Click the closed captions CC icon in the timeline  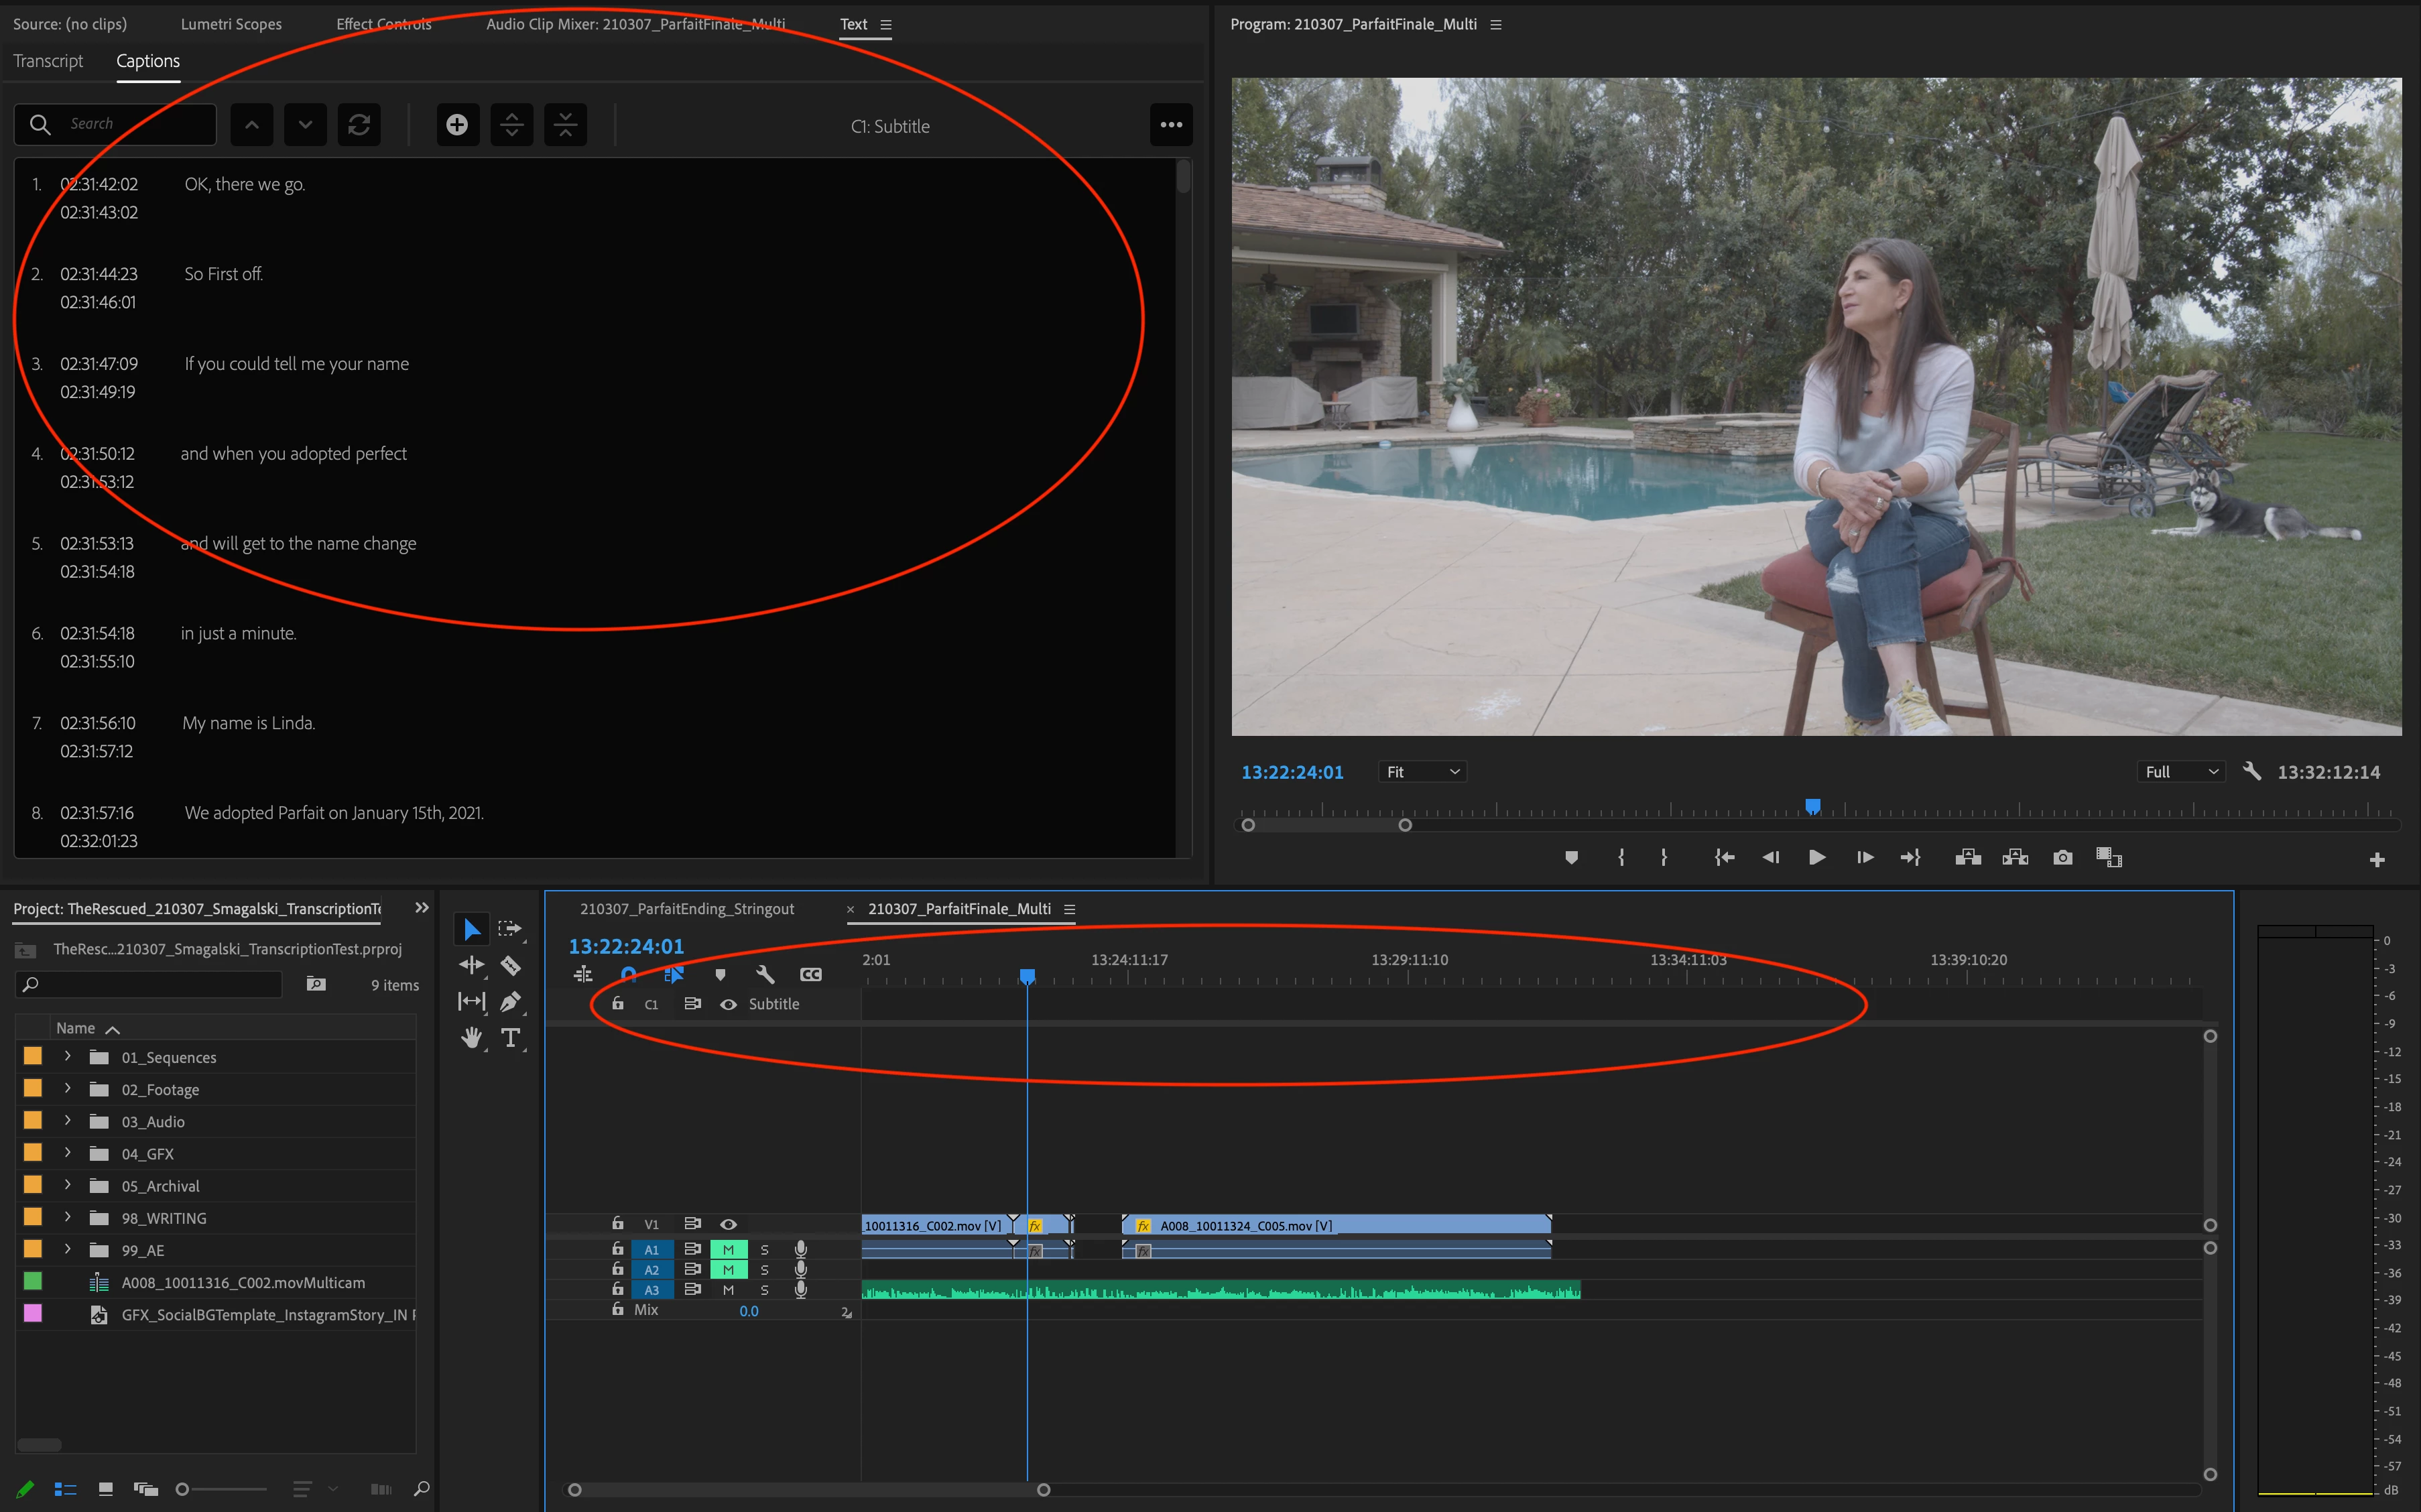[x=811, y=975]
